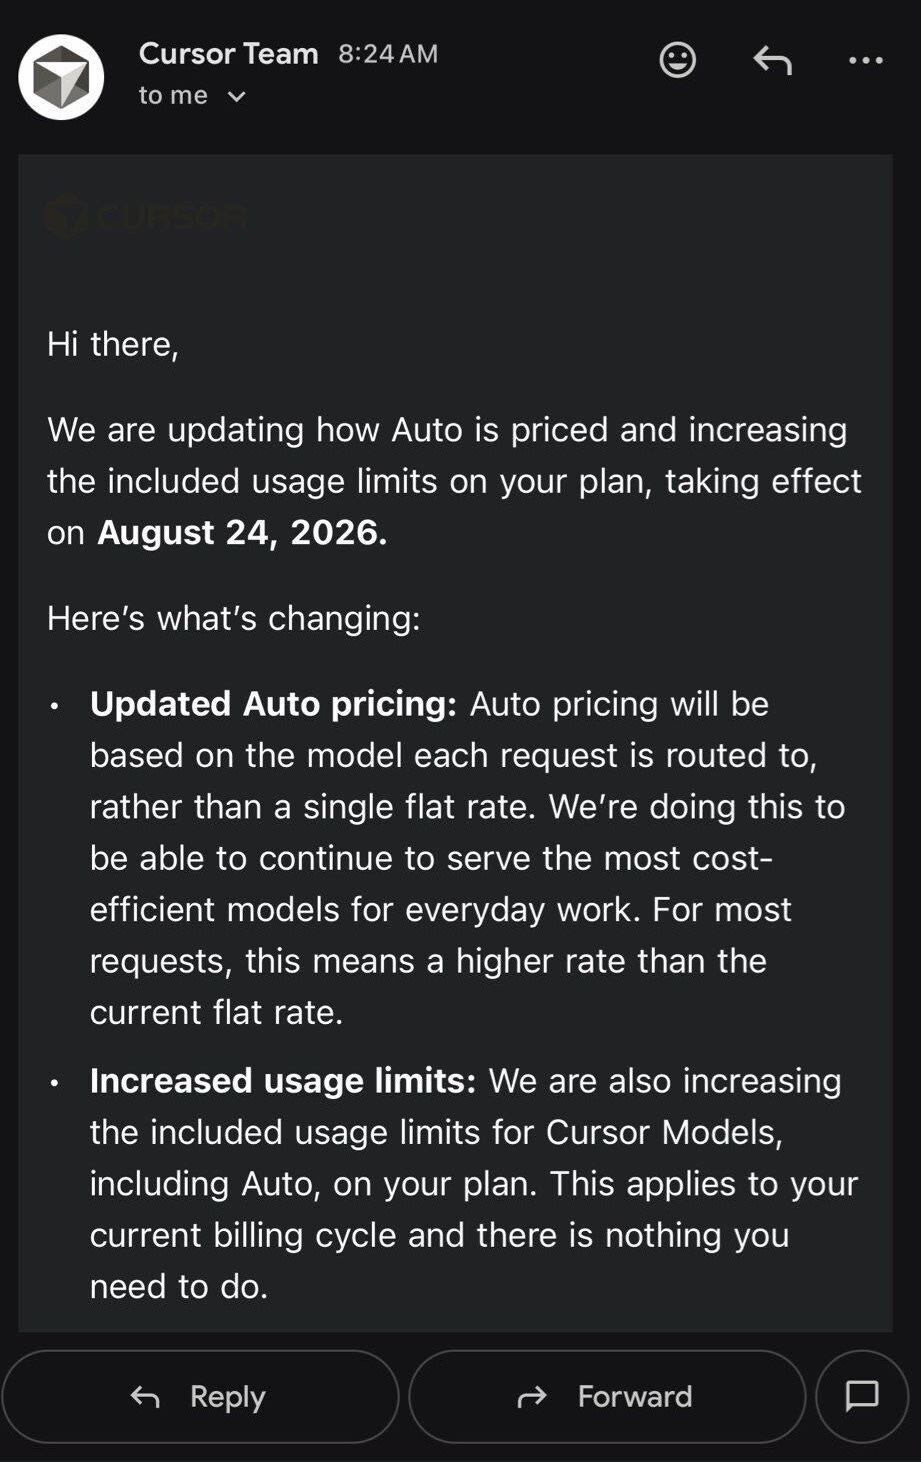Screen dimensions: 921x1462
Task: Click the faded Cursor logo in the email body
Action: tap(147, 217)
